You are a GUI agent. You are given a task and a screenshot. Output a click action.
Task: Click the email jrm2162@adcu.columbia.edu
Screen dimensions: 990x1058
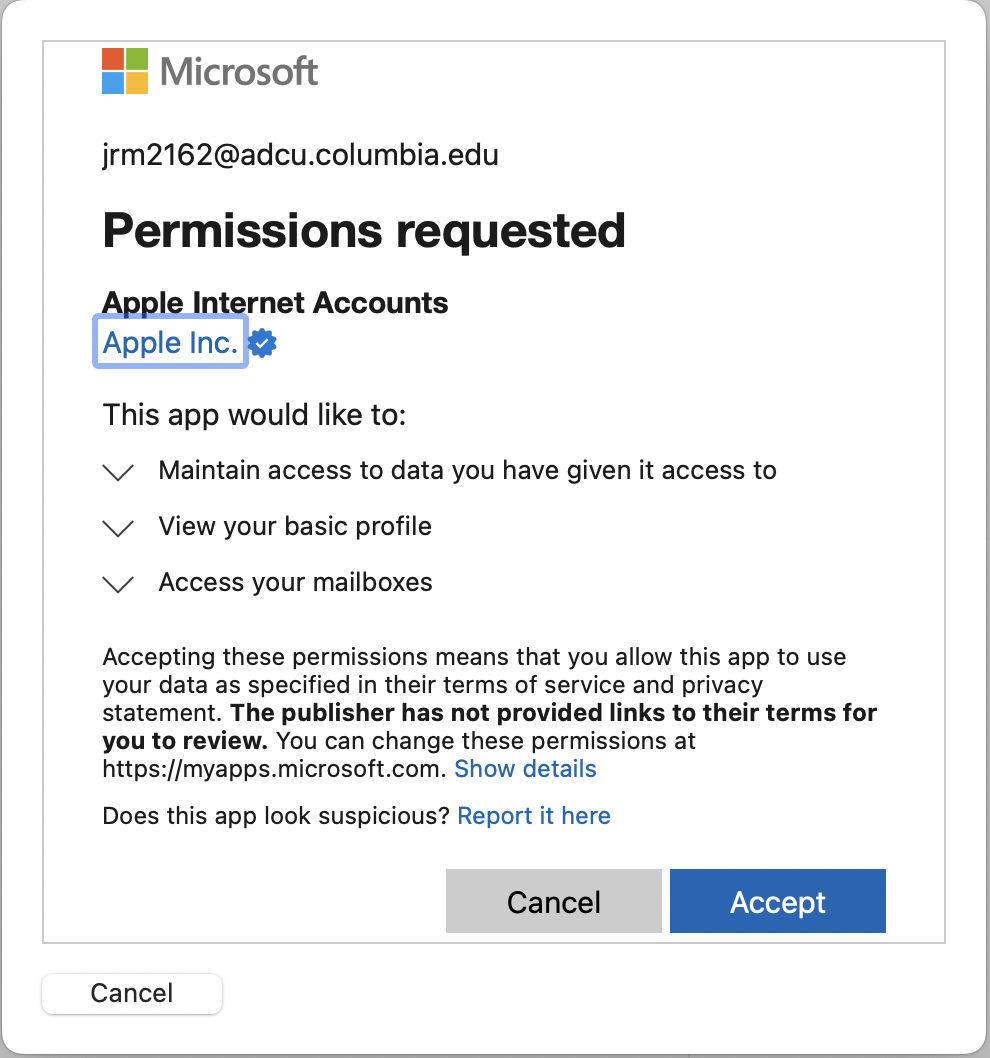[x=300, y=155]
